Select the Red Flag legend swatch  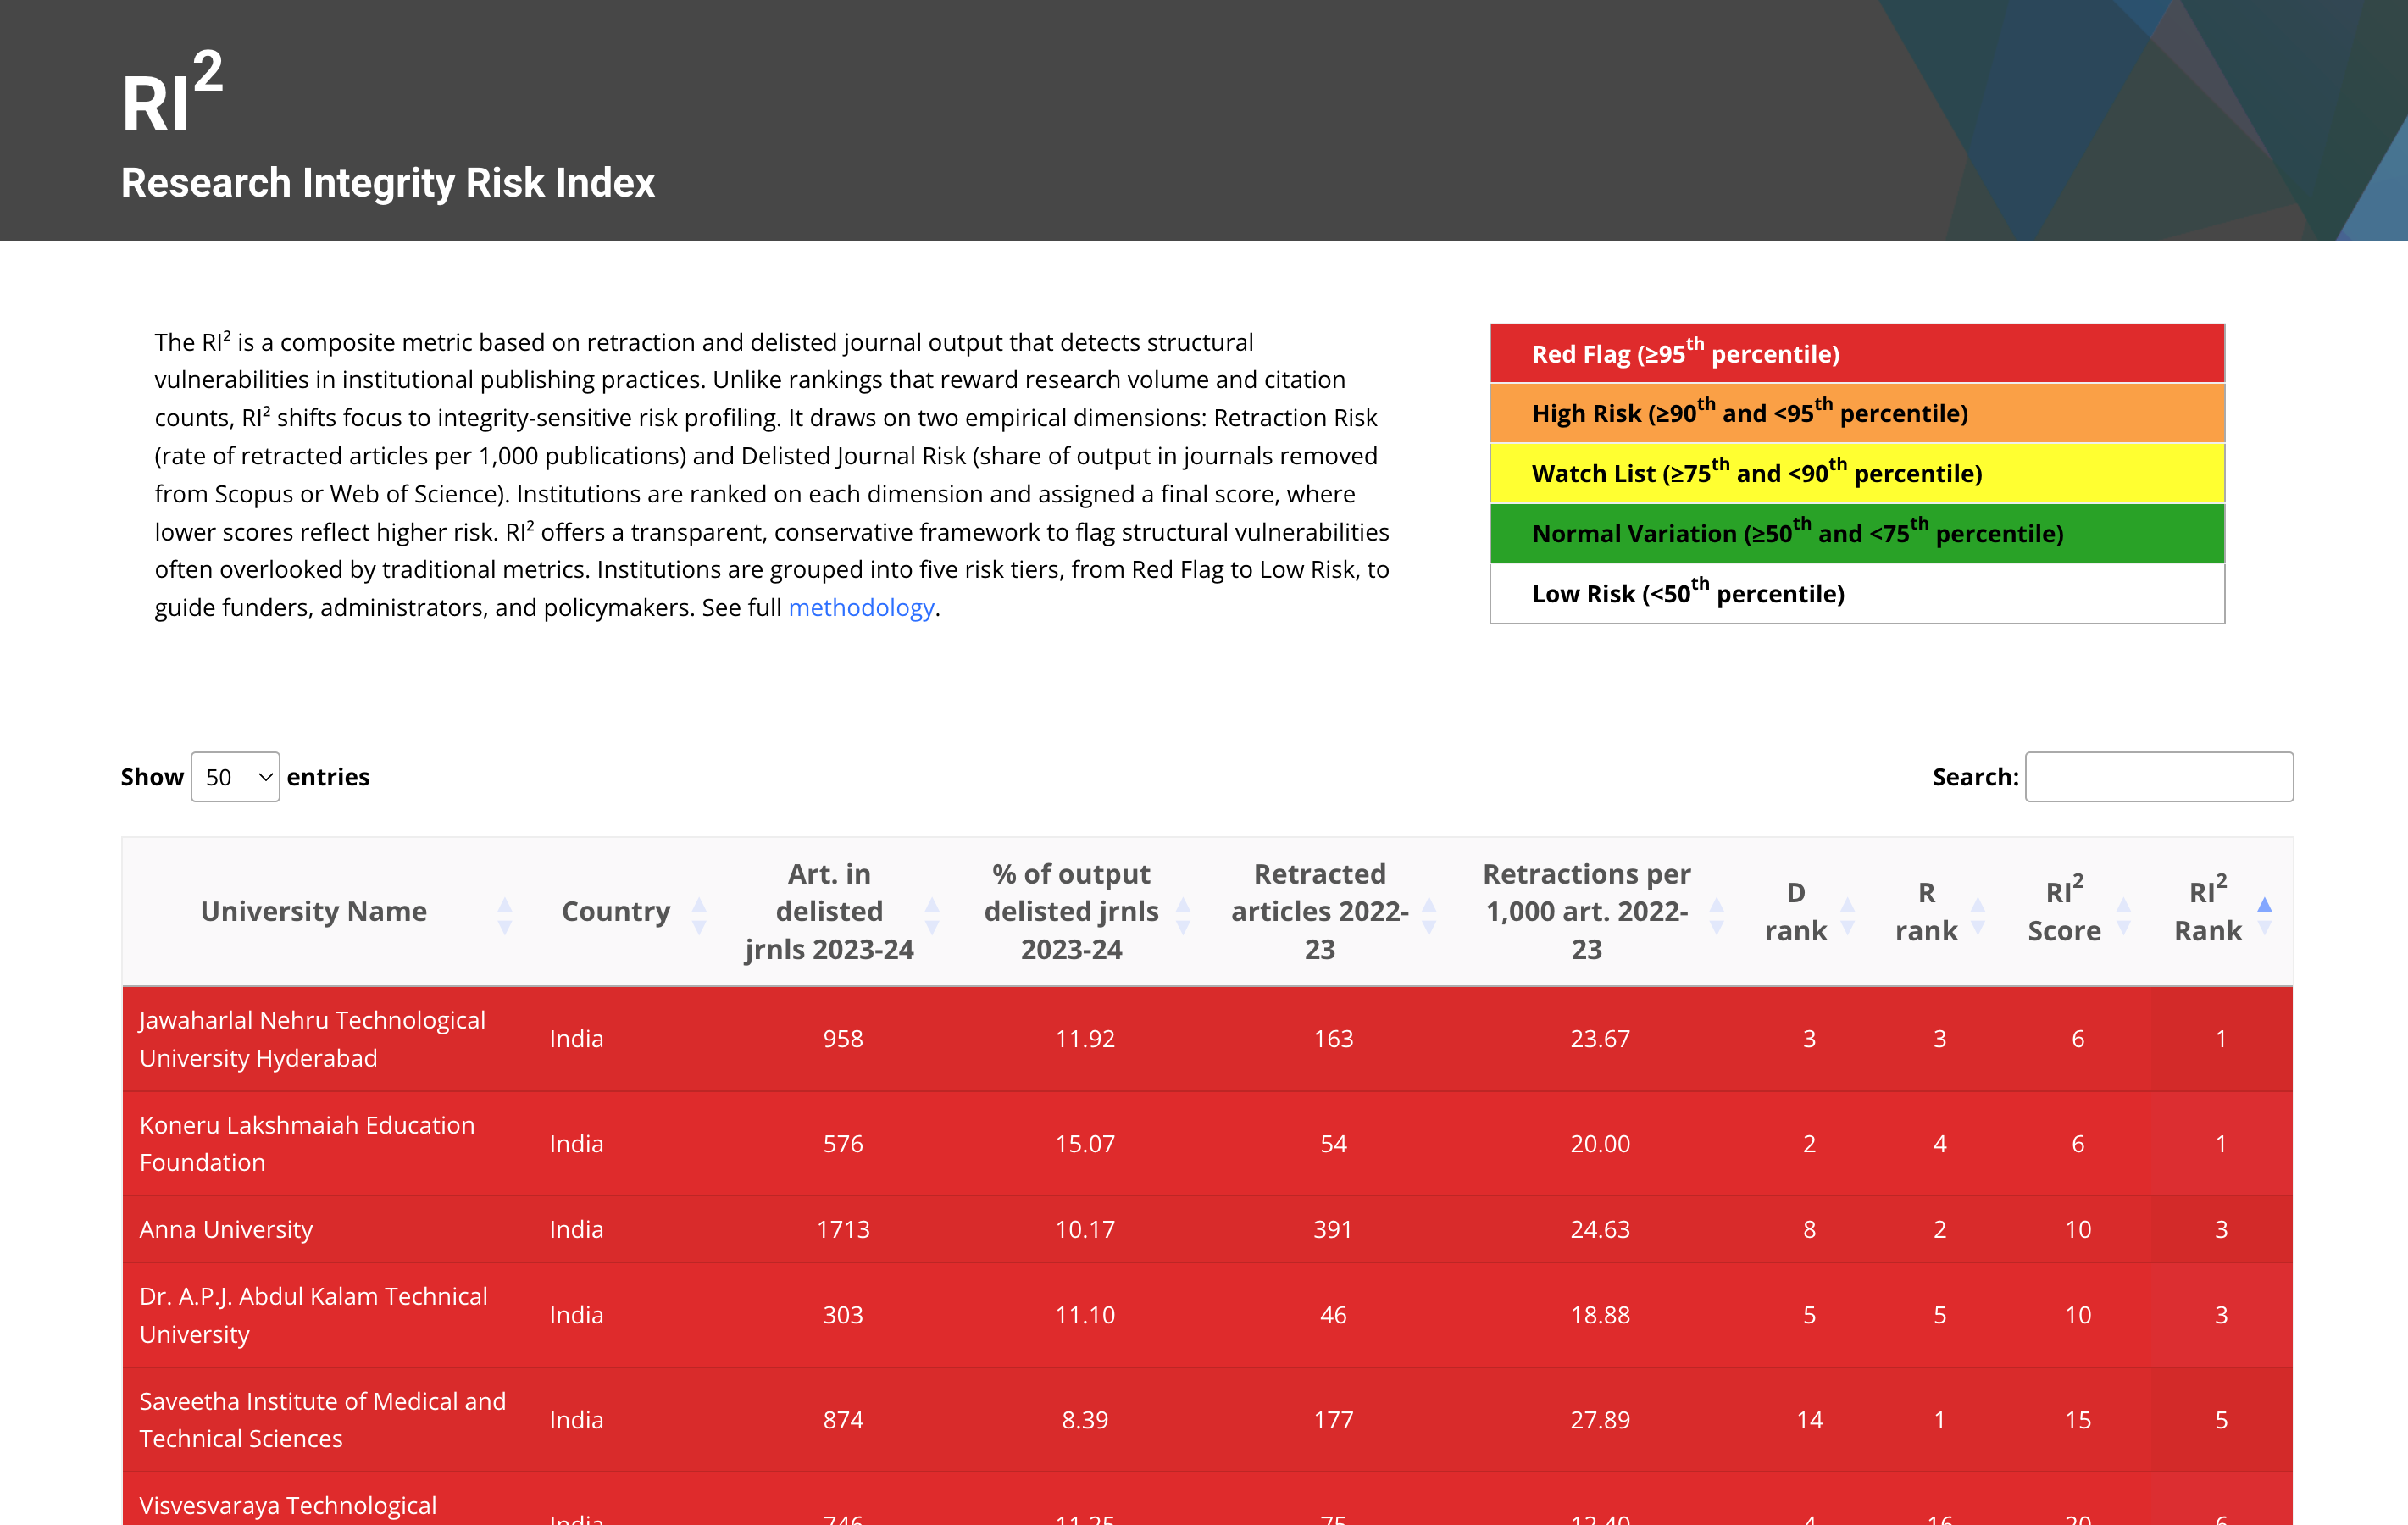pyautogui.click(x=1857, y=353)
